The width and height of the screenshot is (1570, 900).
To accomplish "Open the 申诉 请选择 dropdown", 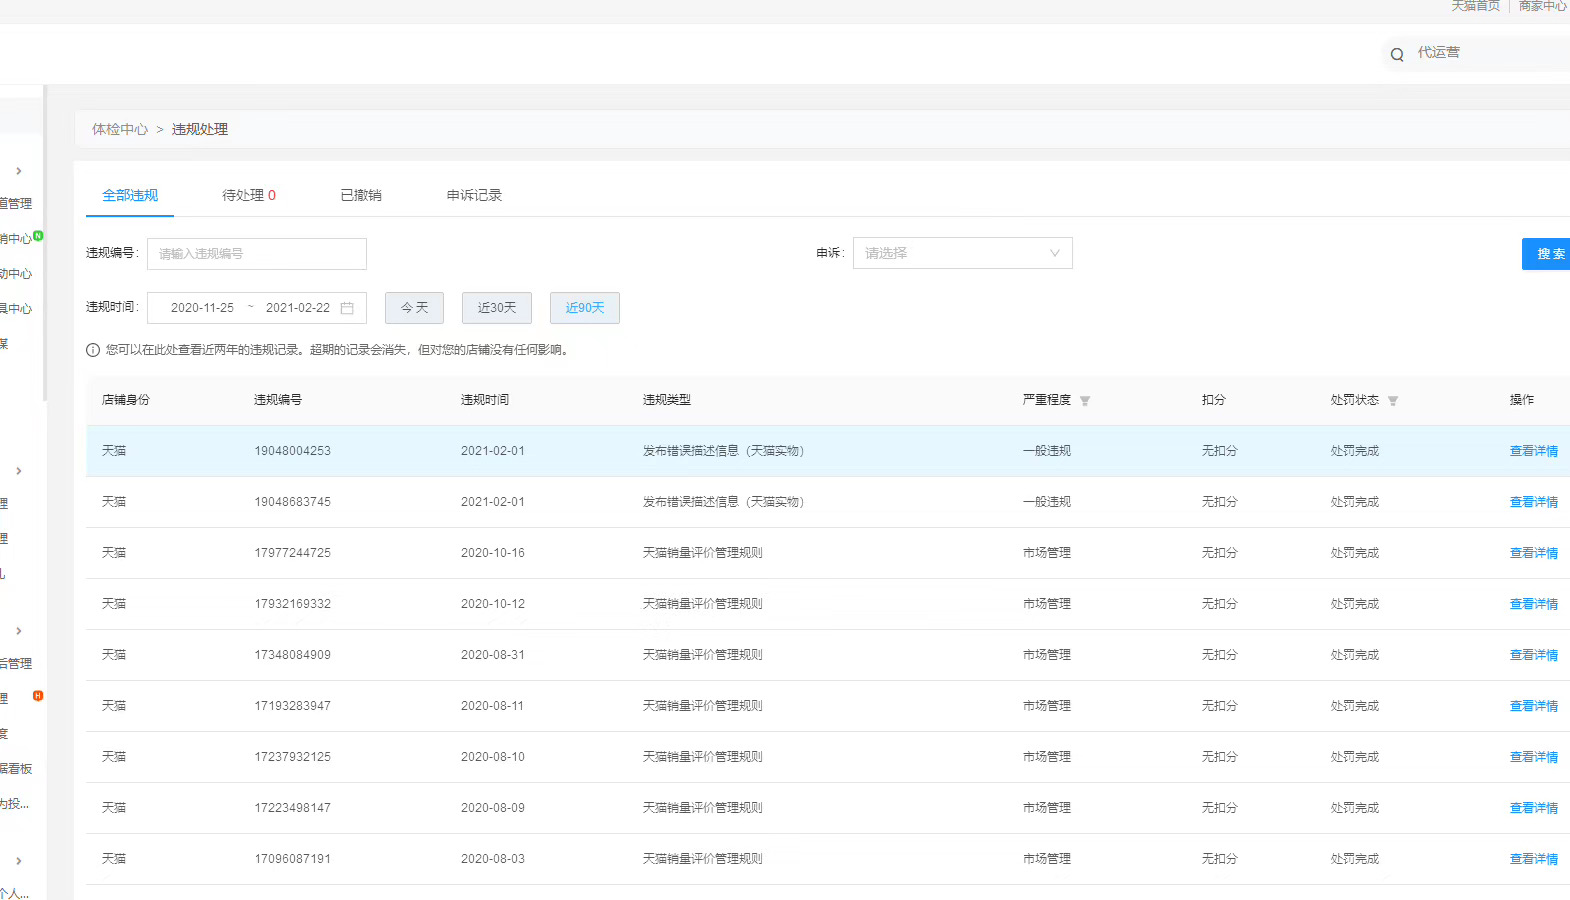I will tap(962, 253).
